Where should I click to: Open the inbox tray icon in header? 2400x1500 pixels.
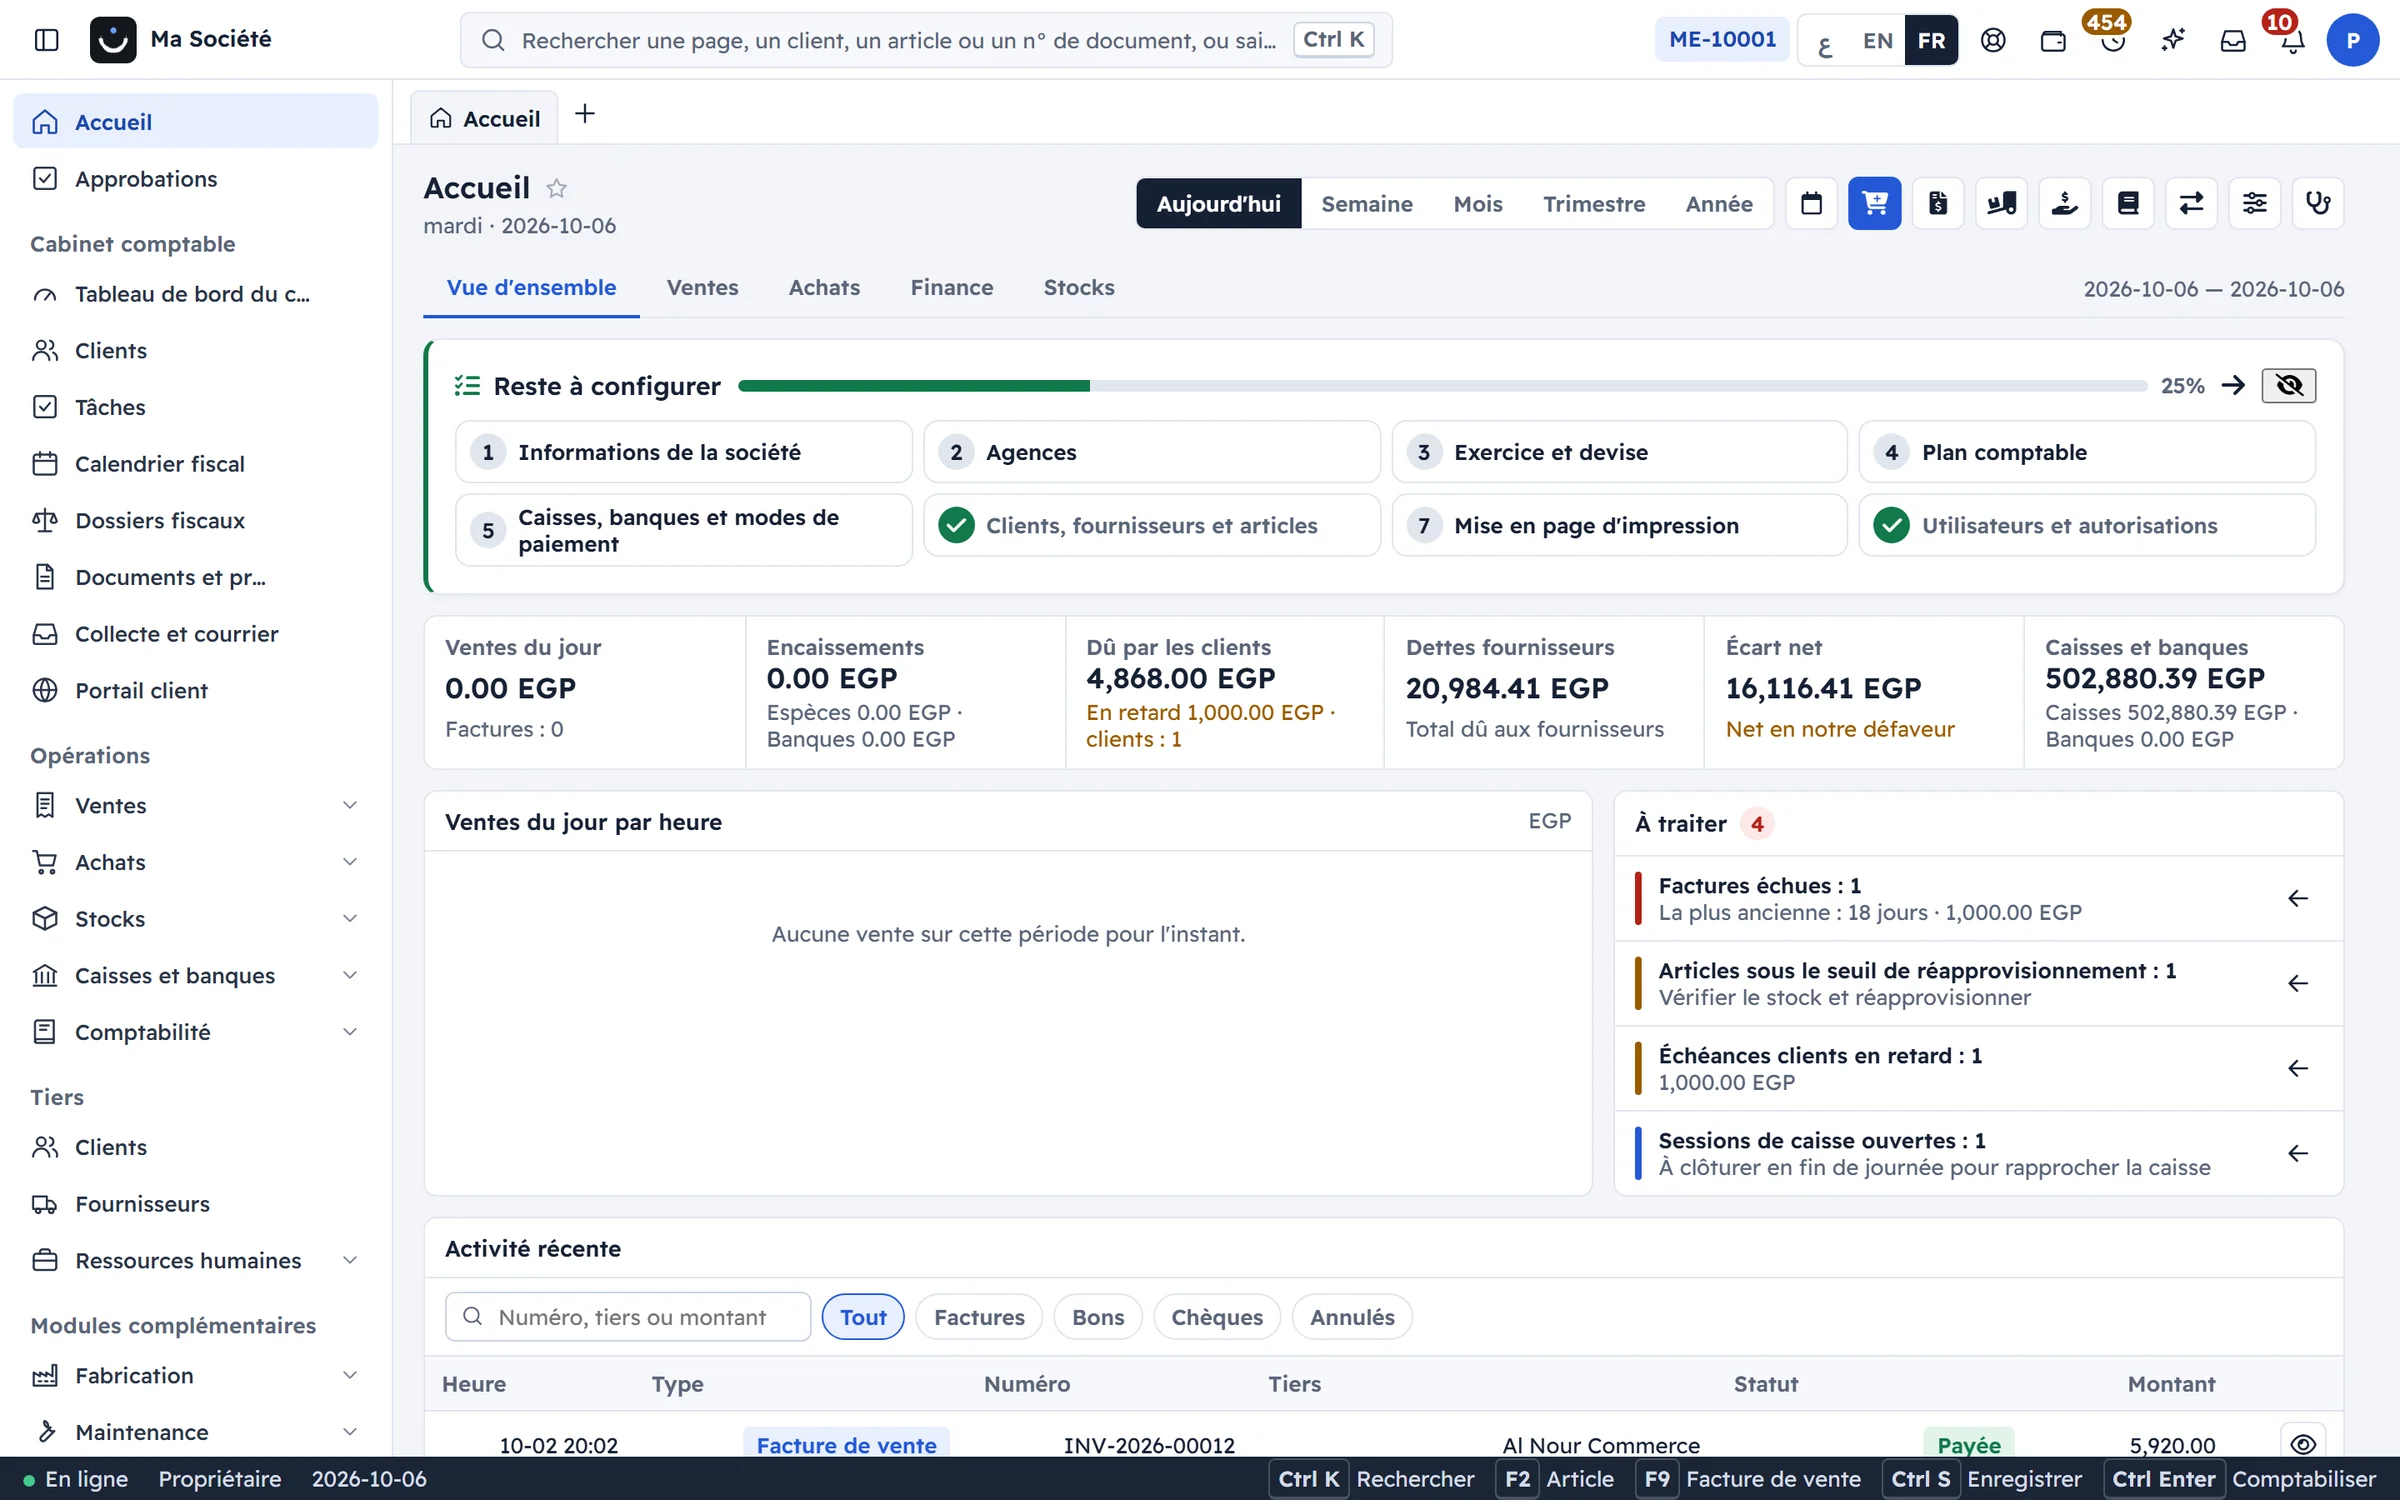click(2233, 40)
